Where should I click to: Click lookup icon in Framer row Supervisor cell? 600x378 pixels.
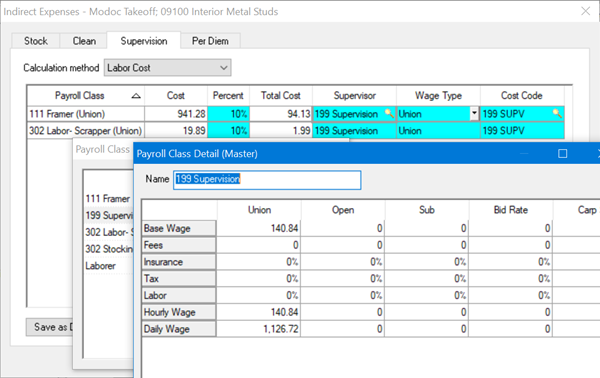click(389, 114)
